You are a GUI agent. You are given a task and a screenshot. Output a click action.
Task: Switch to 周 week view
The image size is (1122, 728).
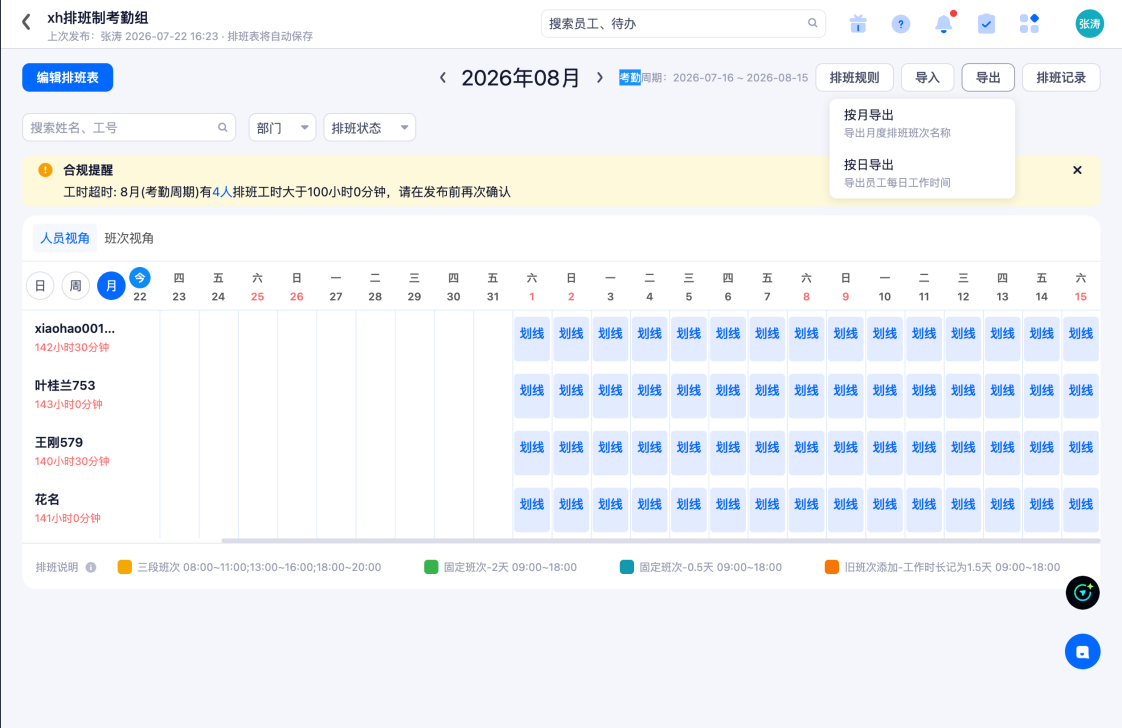point(75,286)
